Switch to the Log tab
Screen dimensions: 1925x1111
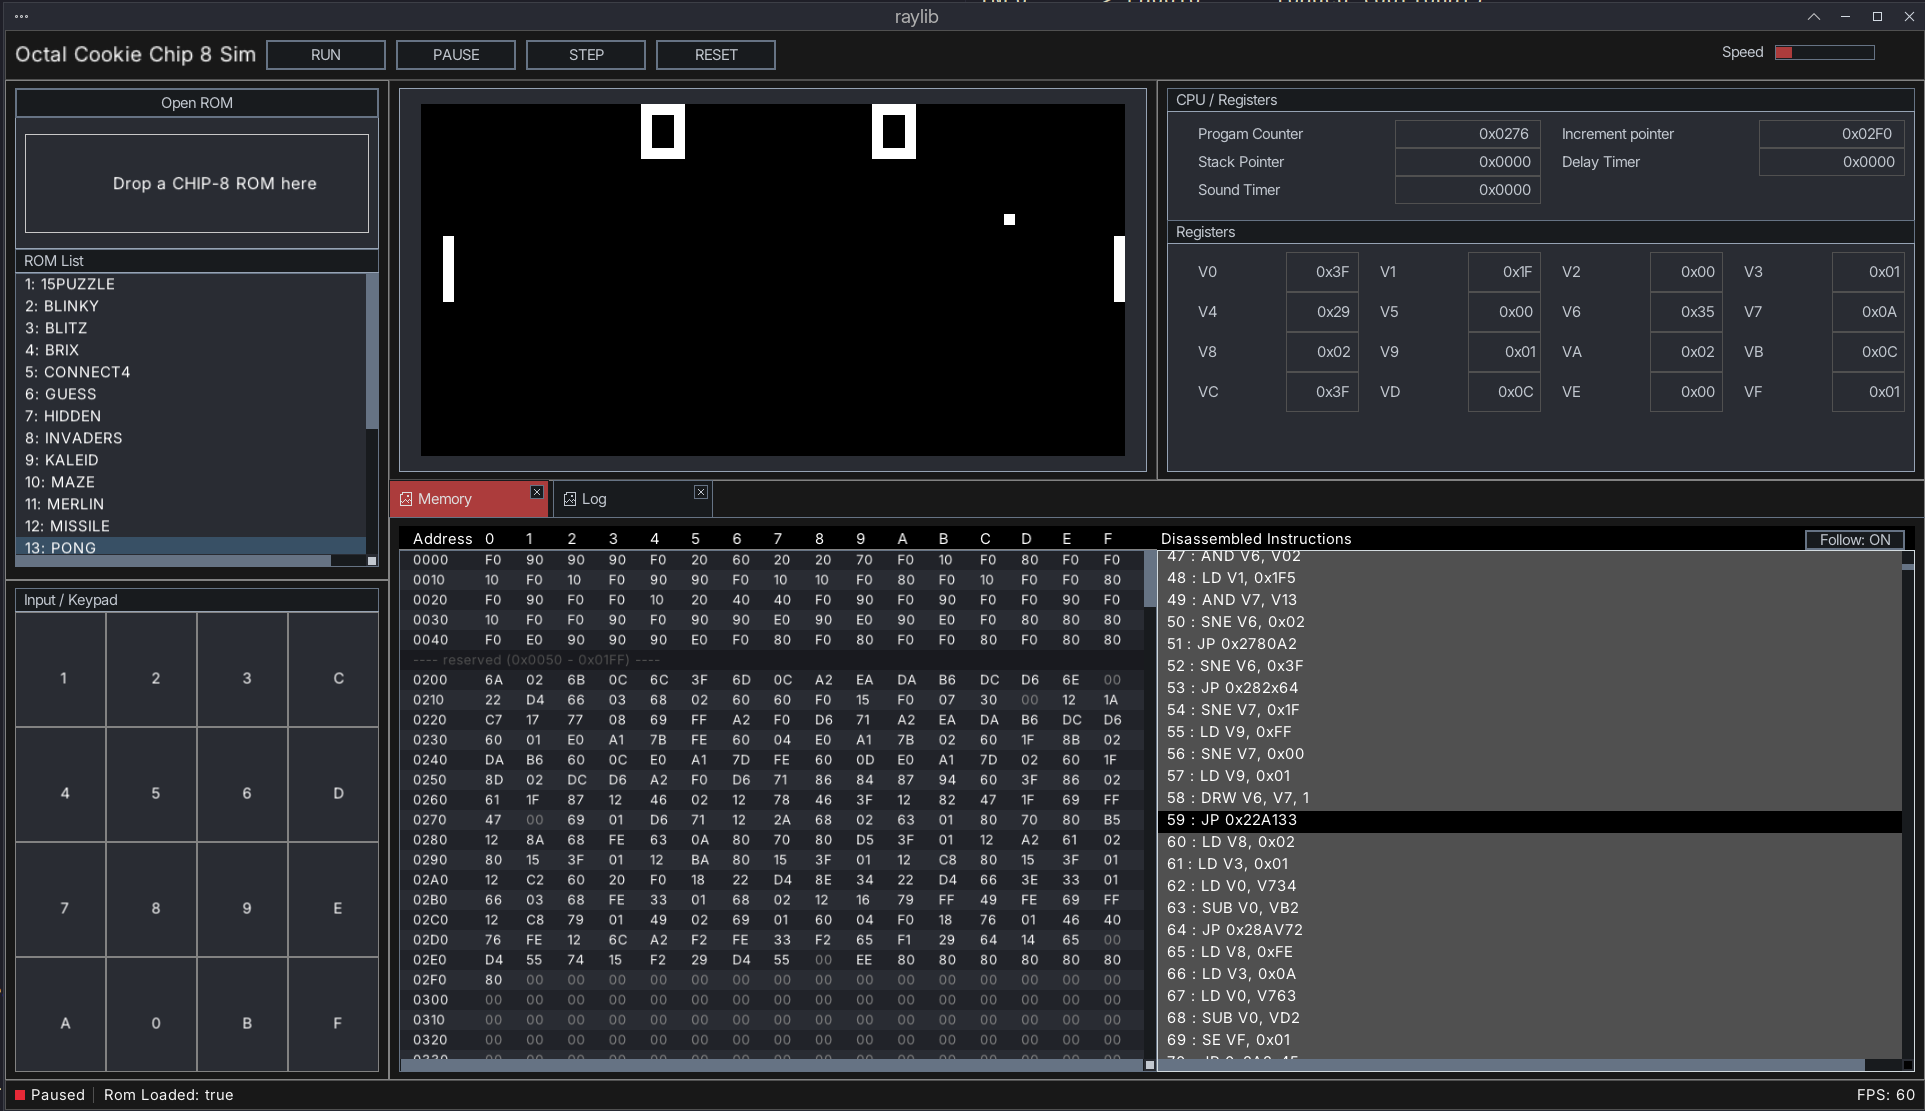(633, 499)
